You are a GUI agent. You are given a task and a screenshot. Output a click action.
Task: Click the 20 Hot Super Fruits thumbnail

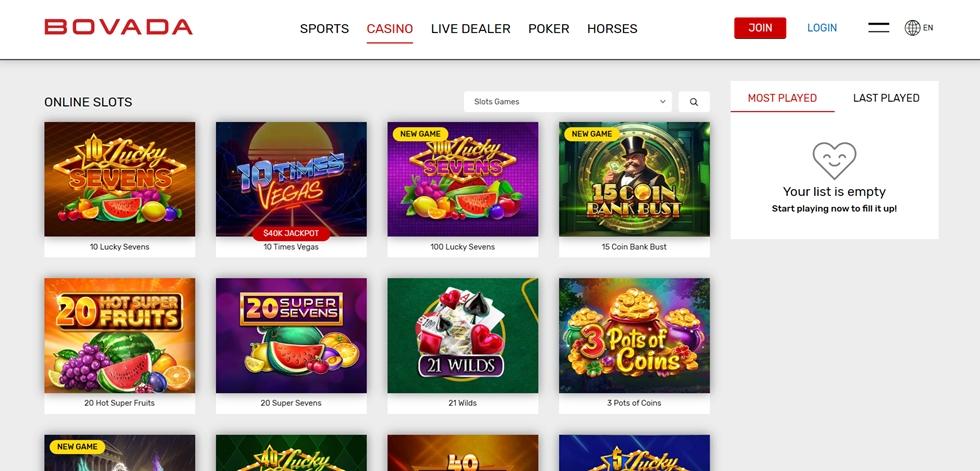(x=119, y=335)
